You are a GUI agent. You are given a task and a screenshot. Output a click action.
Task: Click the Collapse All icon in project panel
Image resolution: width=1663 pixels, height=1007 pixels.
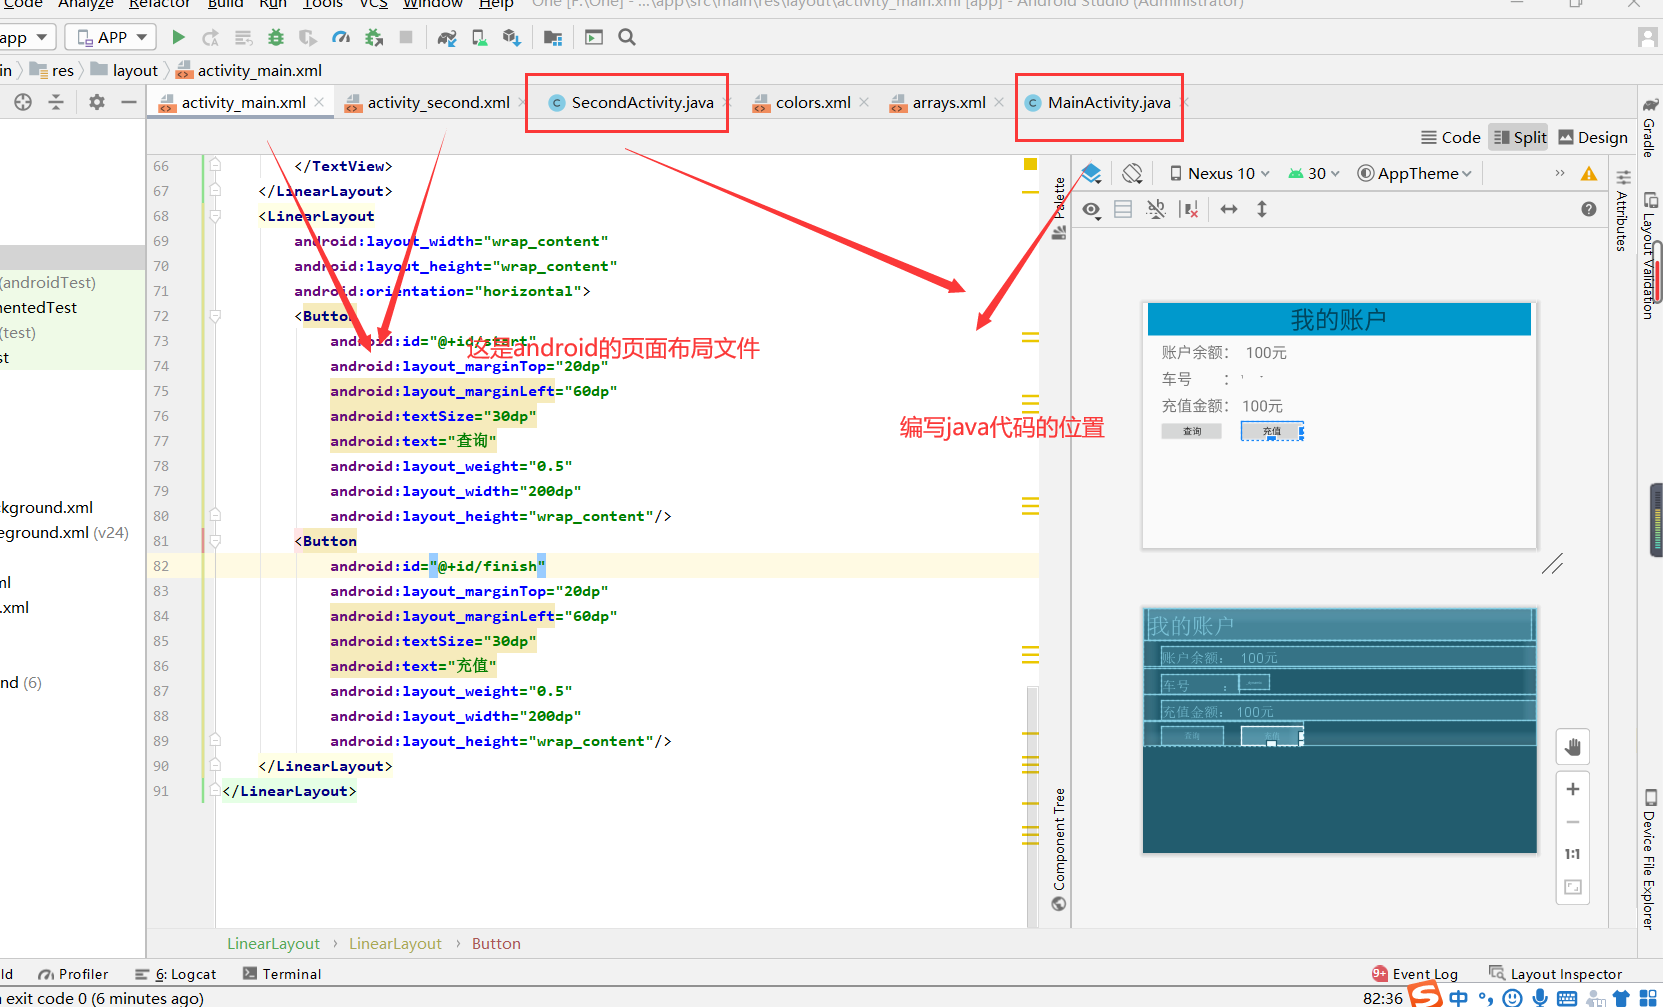(56, 102)
